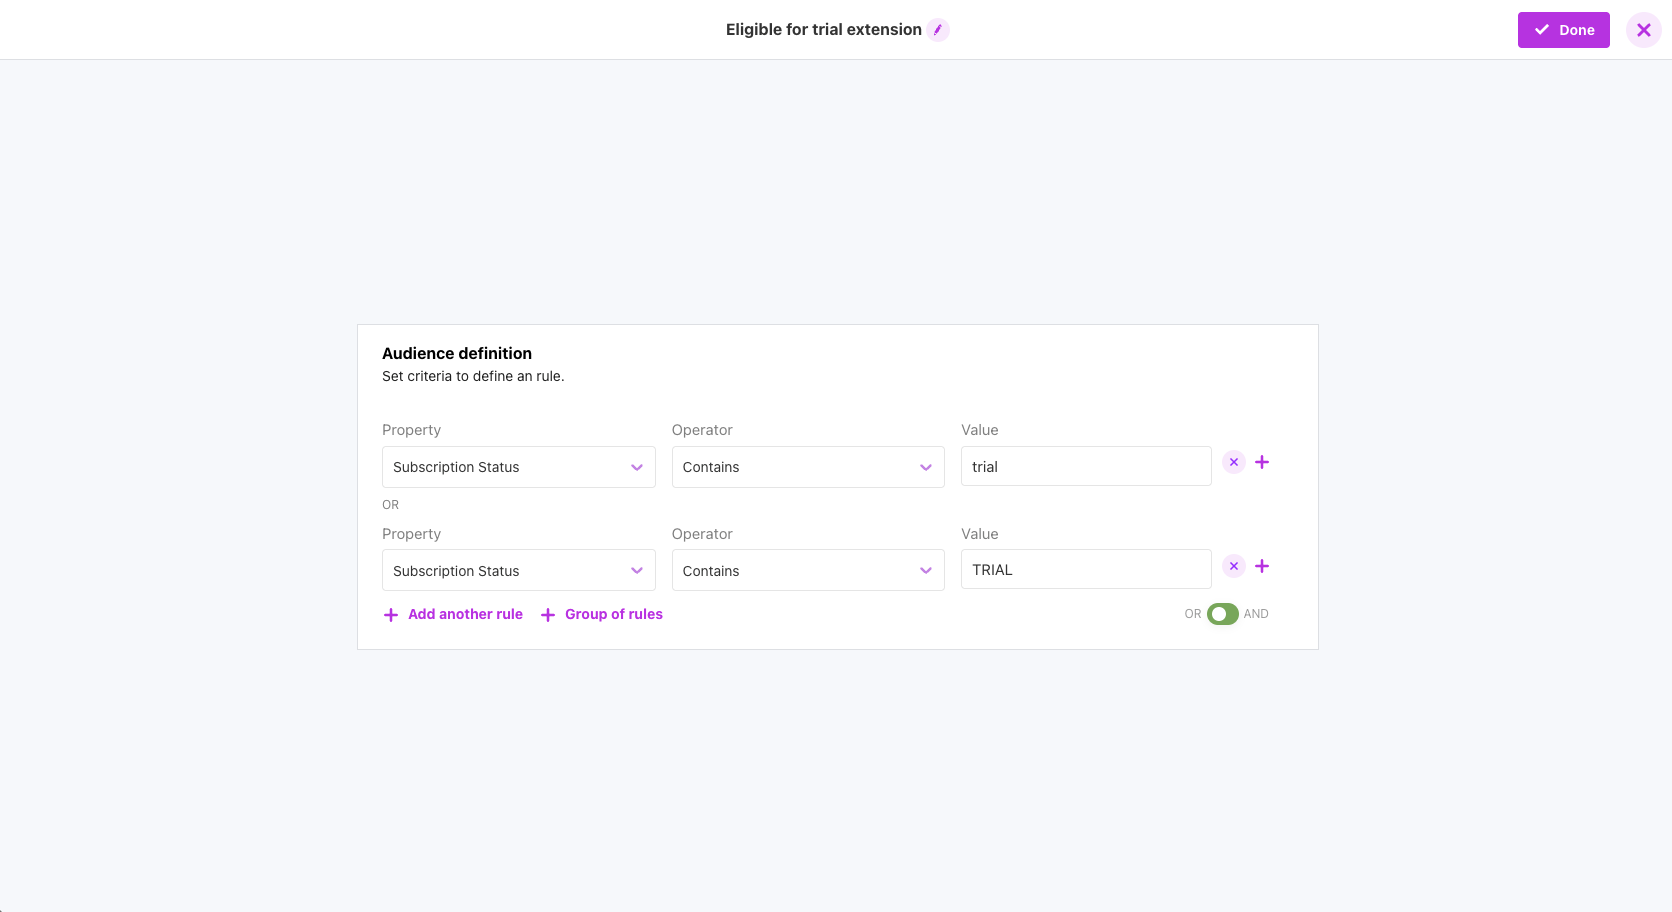Select Group of rules
Screen dimensions: 1672x912
pyautogui.click(x=614, y=614)
